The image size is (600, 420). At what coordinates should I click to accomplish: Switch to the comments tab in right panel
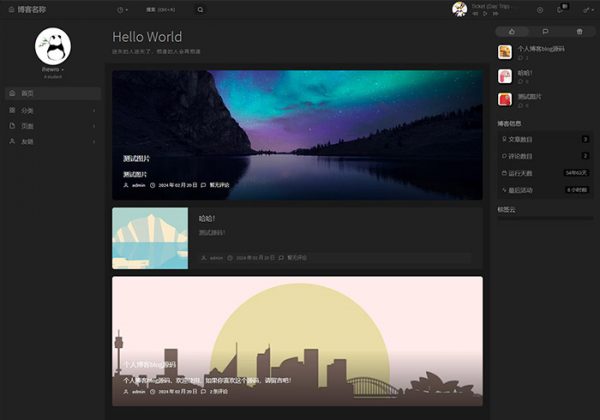pos(545,31)
